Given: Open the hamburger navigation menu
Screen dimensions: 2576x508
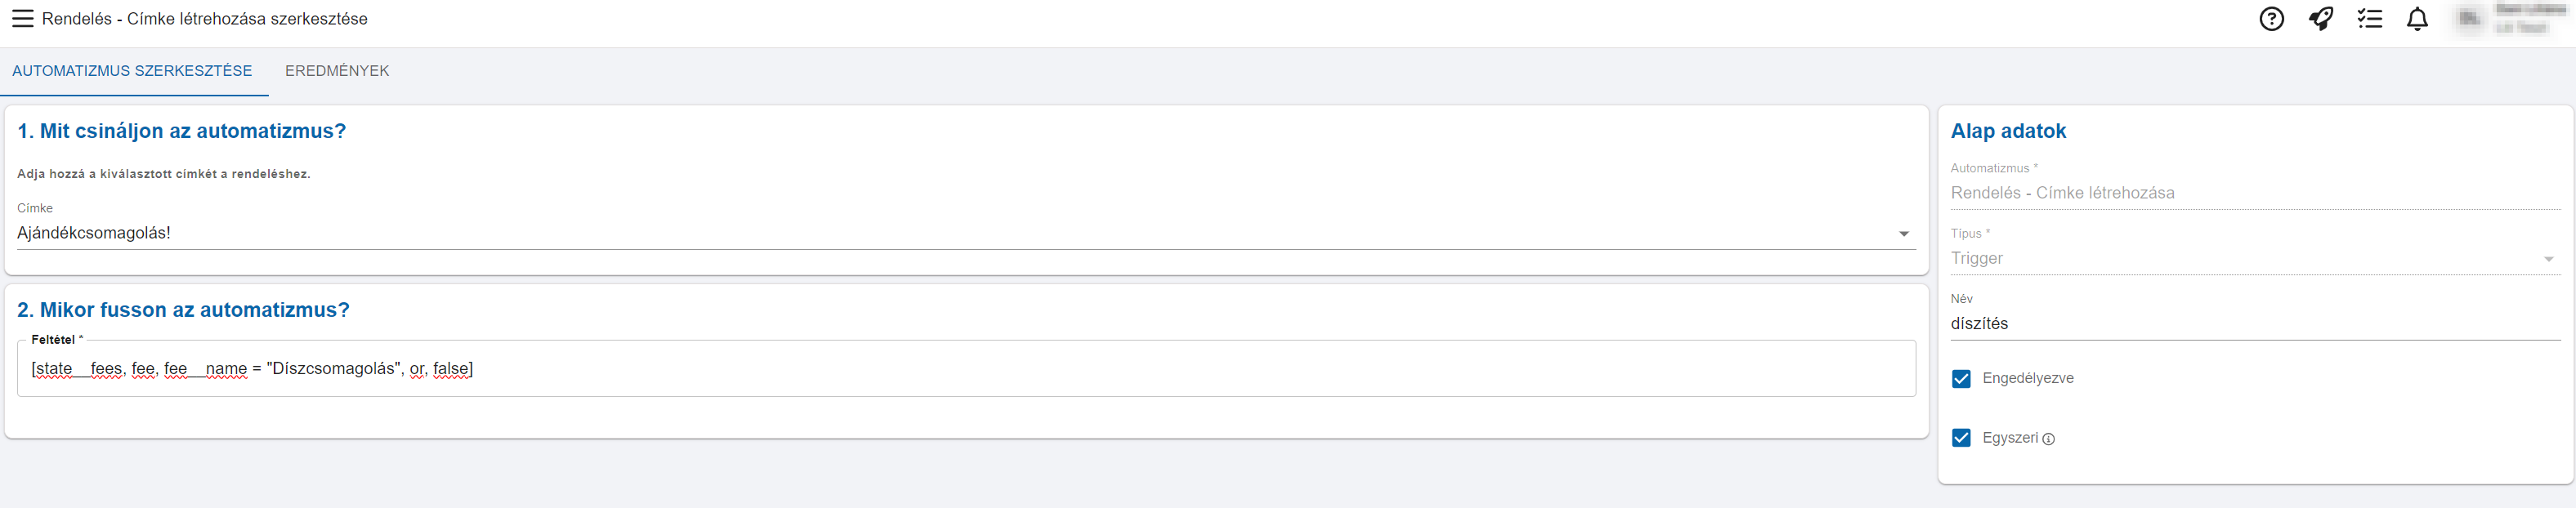Looking at the screenshot, I should (22, 19).
